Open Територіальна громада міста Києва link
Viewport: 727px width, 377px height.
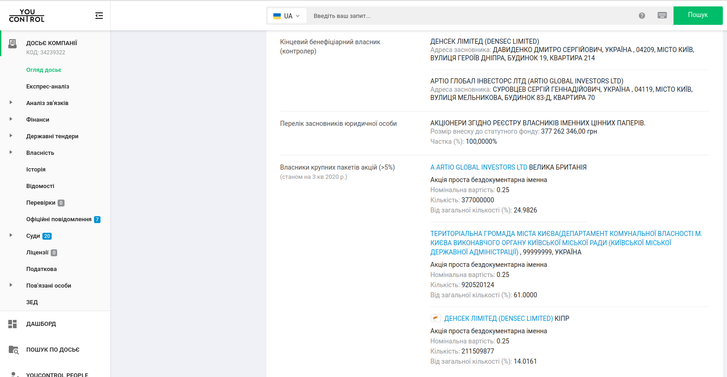[x=566, y=243]
